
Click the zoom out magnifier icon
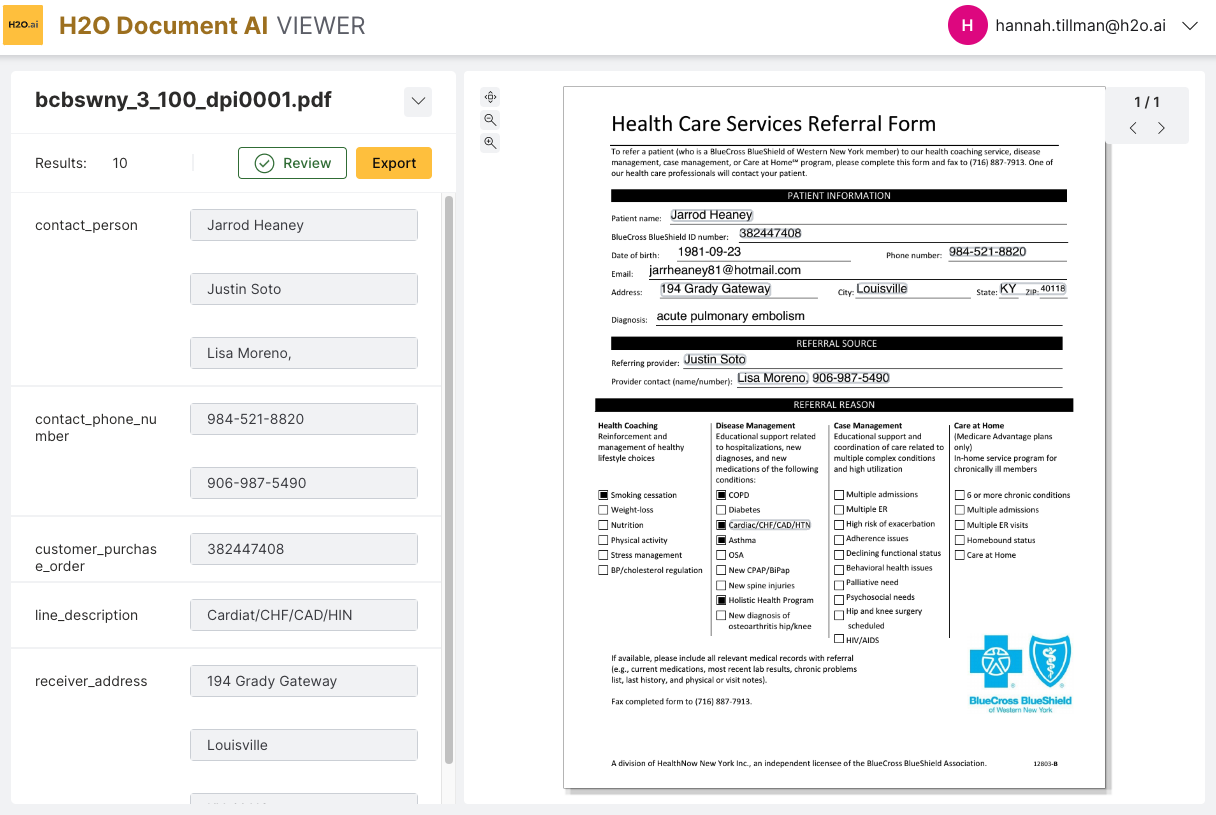tap(490, 119)
